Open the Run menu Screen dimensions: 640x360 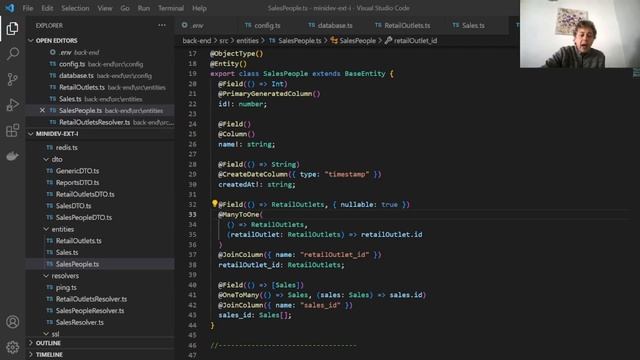point(144,8)
